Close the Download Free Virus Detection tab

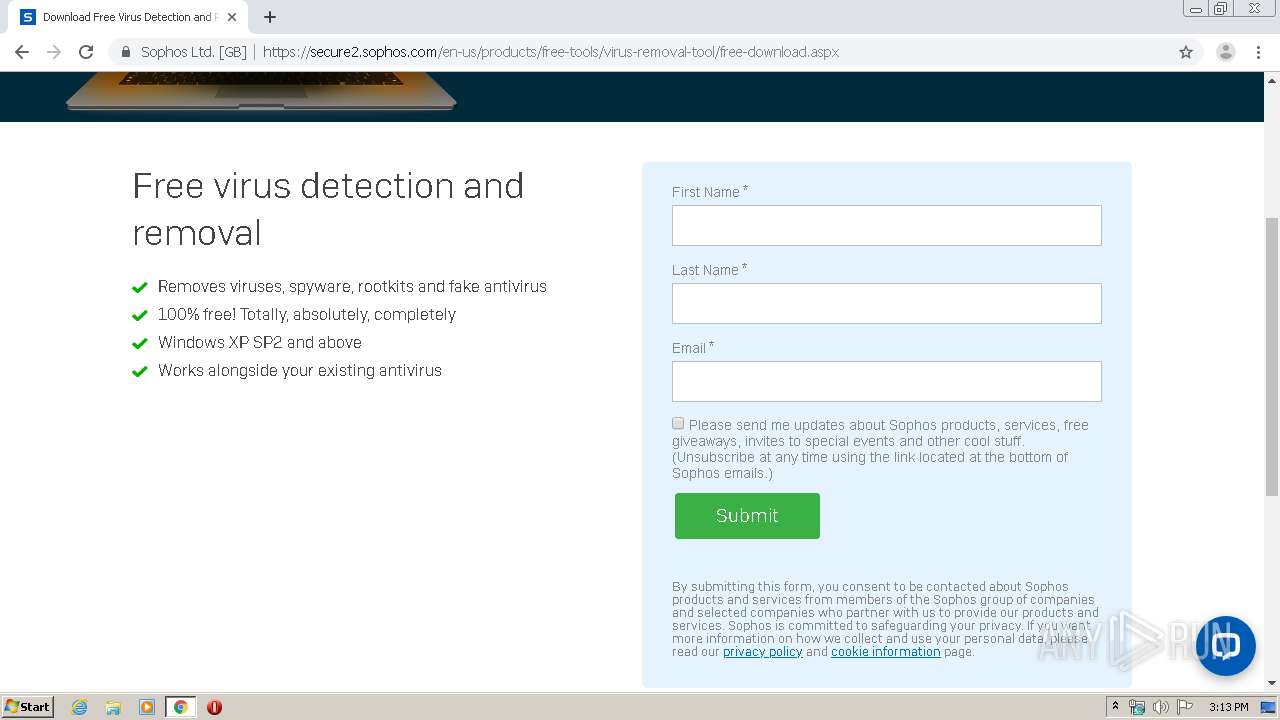click(232, 17)
